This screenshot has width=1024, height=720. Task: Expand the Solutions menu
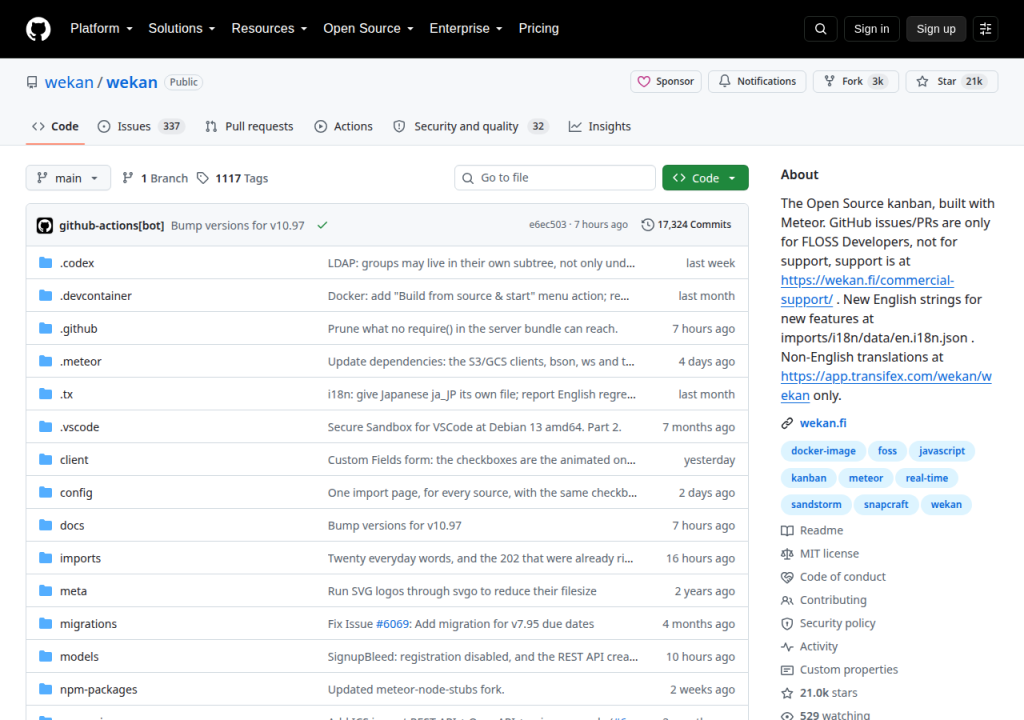pyautogui.click(x=182, y=29)
